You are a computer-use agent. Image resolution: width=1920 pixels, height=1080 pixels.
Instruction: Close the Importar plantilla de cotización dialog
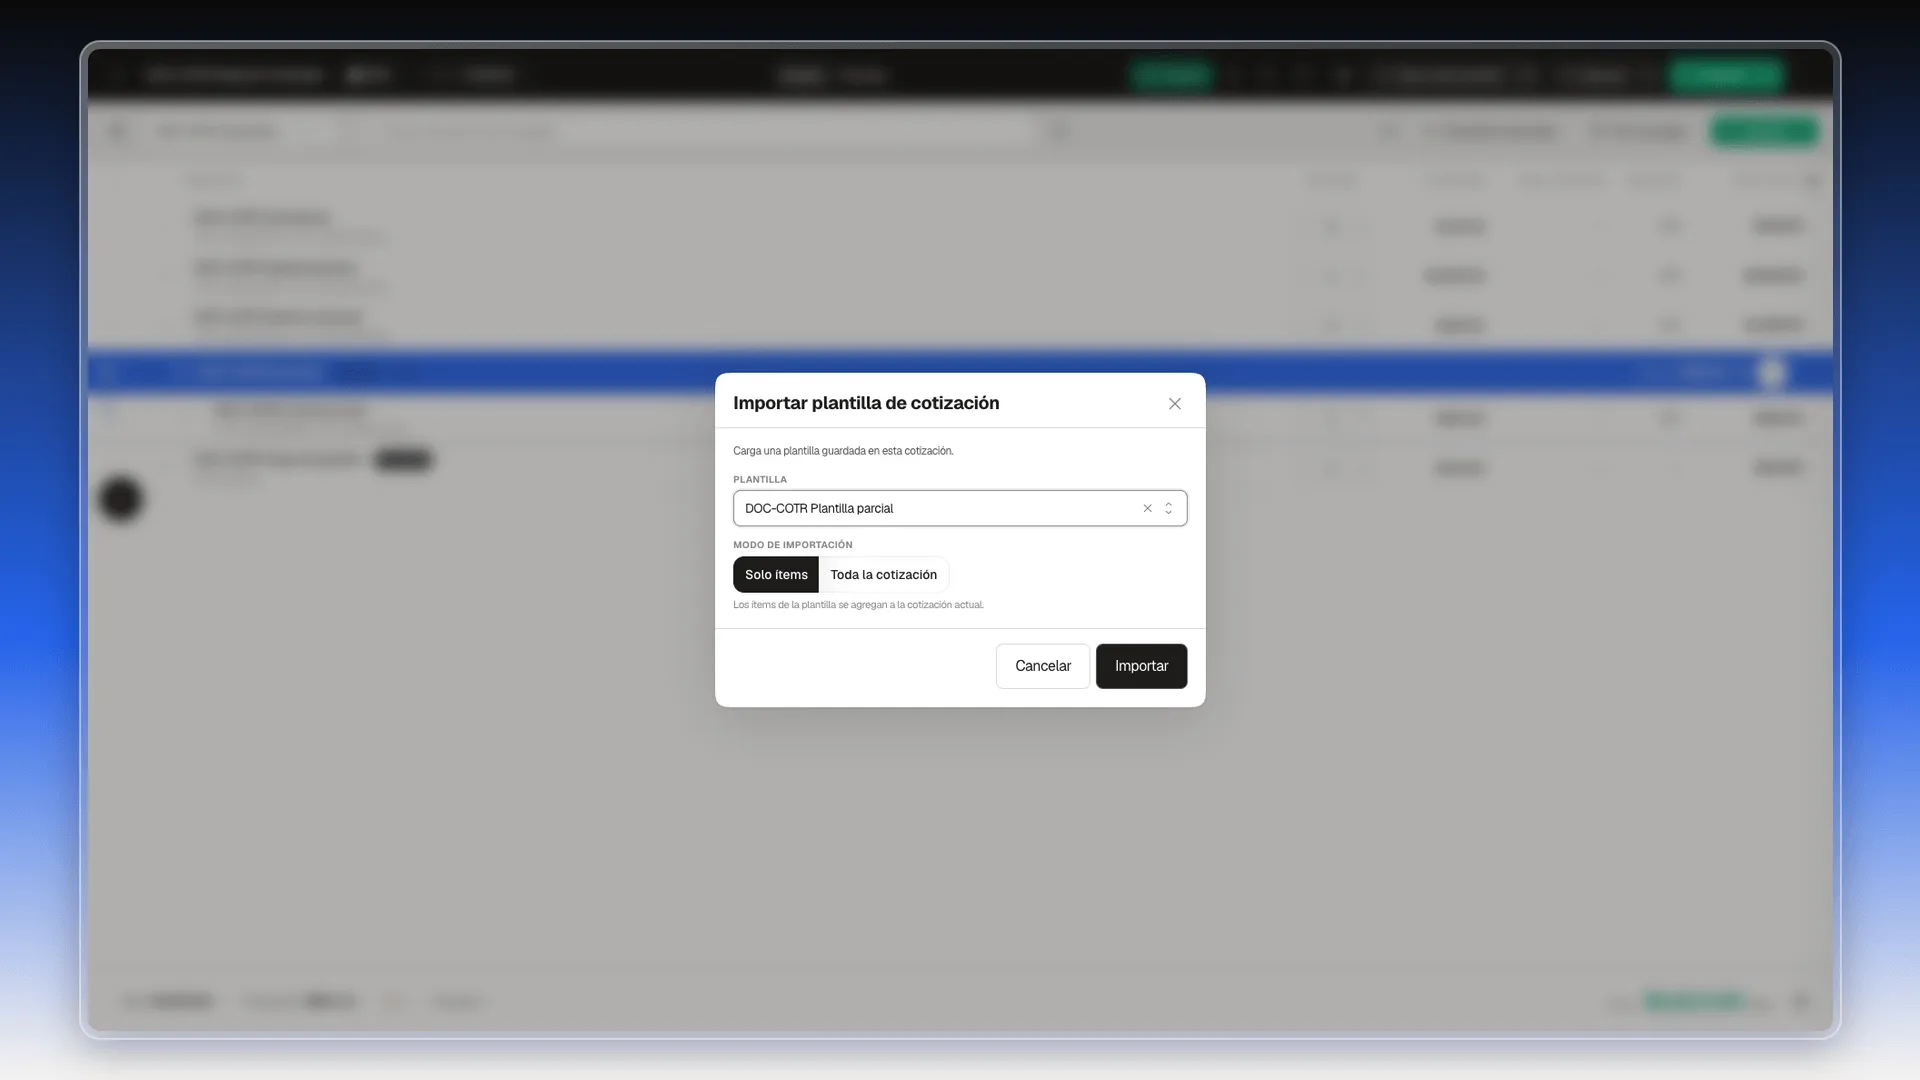pos(1175,404)
